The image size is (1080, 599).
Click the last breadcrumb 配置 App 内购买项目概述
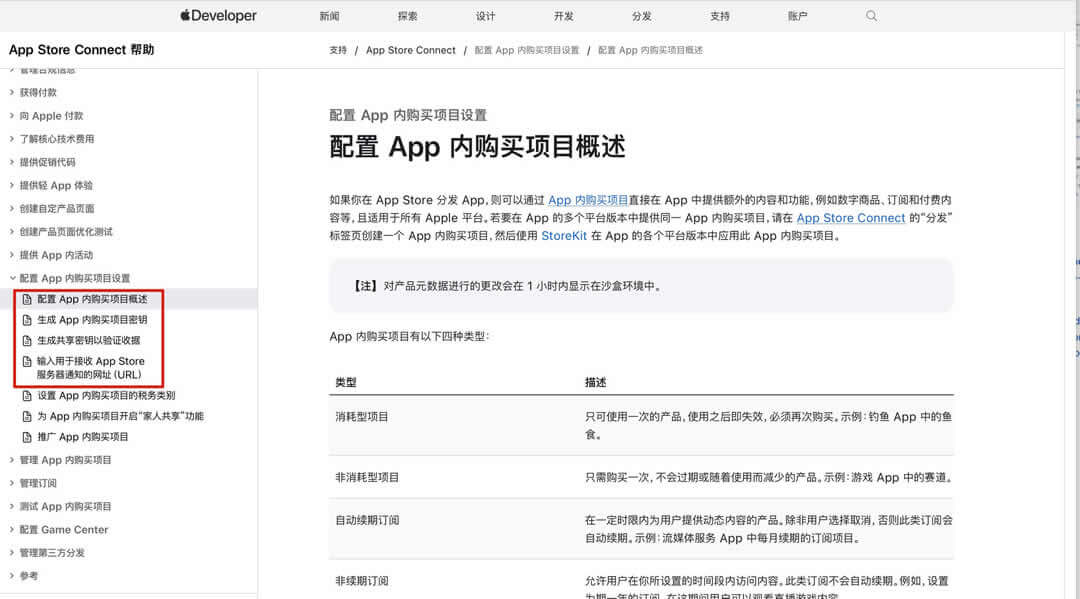650,50
